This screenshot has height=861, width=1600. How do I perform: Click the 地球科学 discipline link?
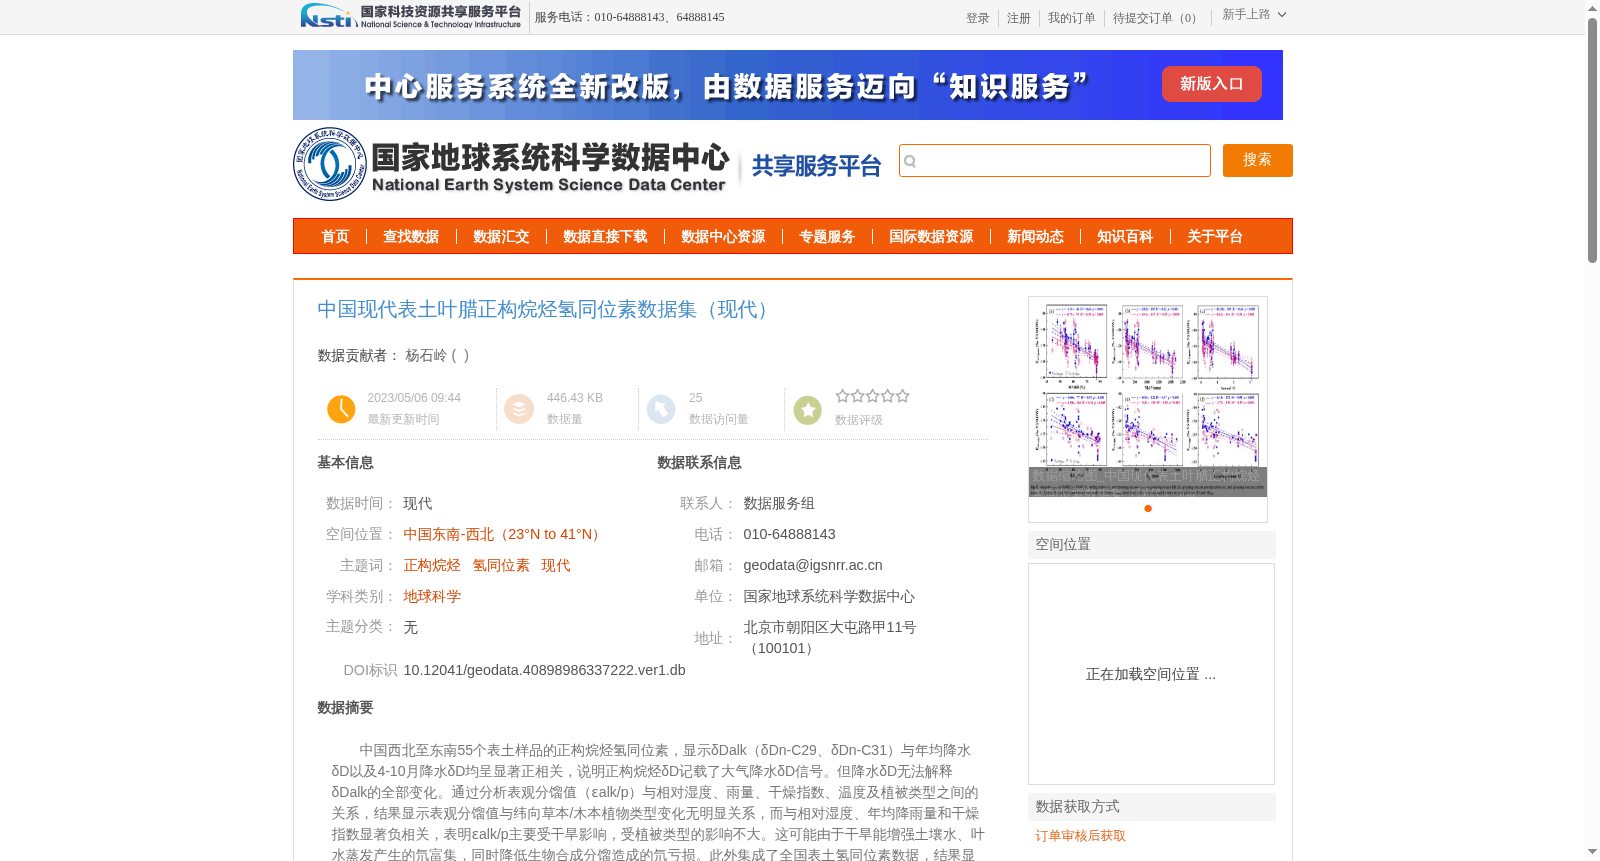coord(432,596)
